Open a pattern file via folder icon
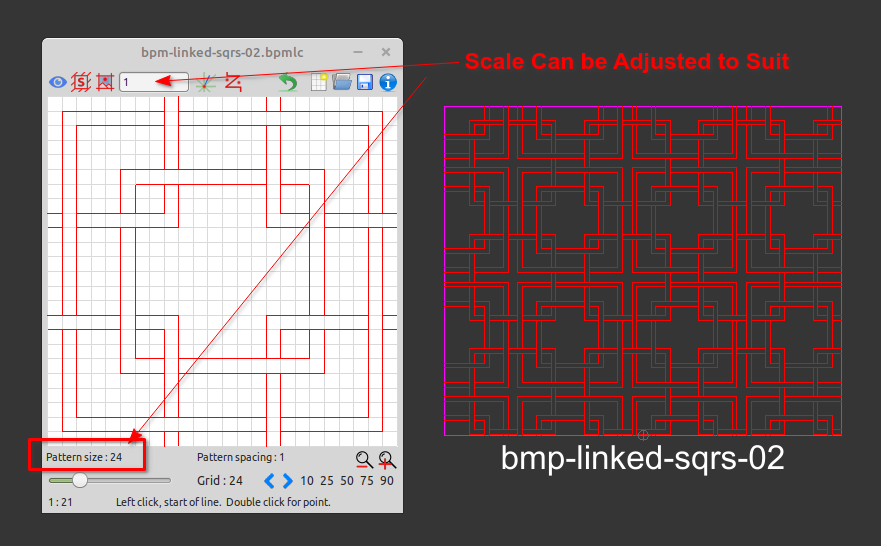 (x=342, y=82)
